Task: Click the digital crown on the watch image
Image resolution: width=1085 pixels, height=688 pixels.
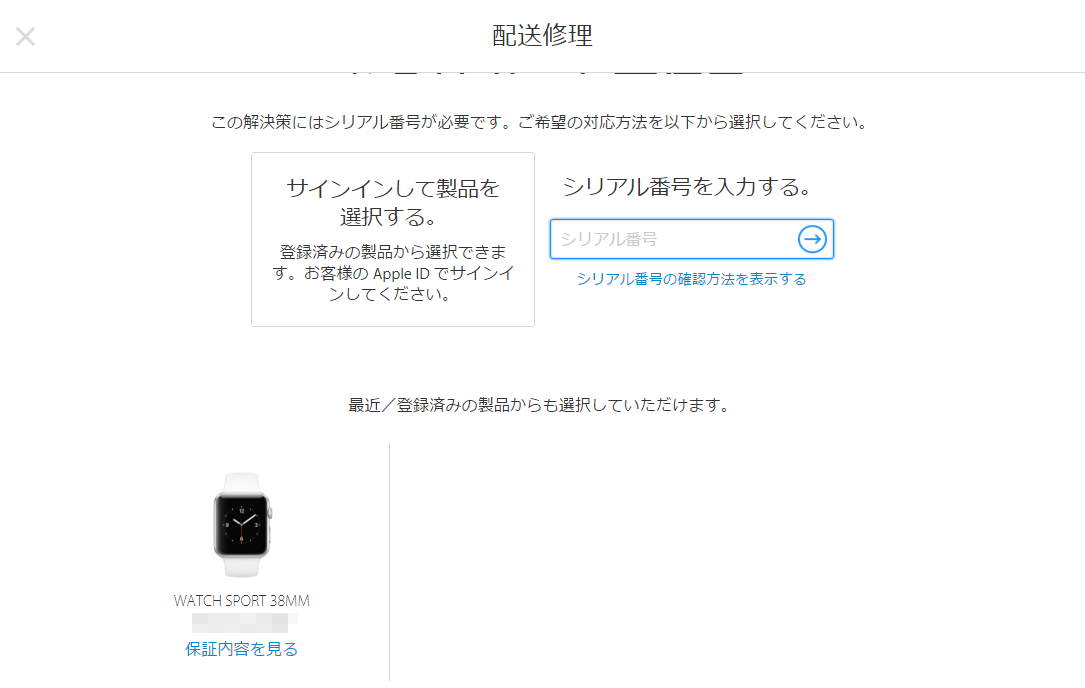Action: click(270, 514)
